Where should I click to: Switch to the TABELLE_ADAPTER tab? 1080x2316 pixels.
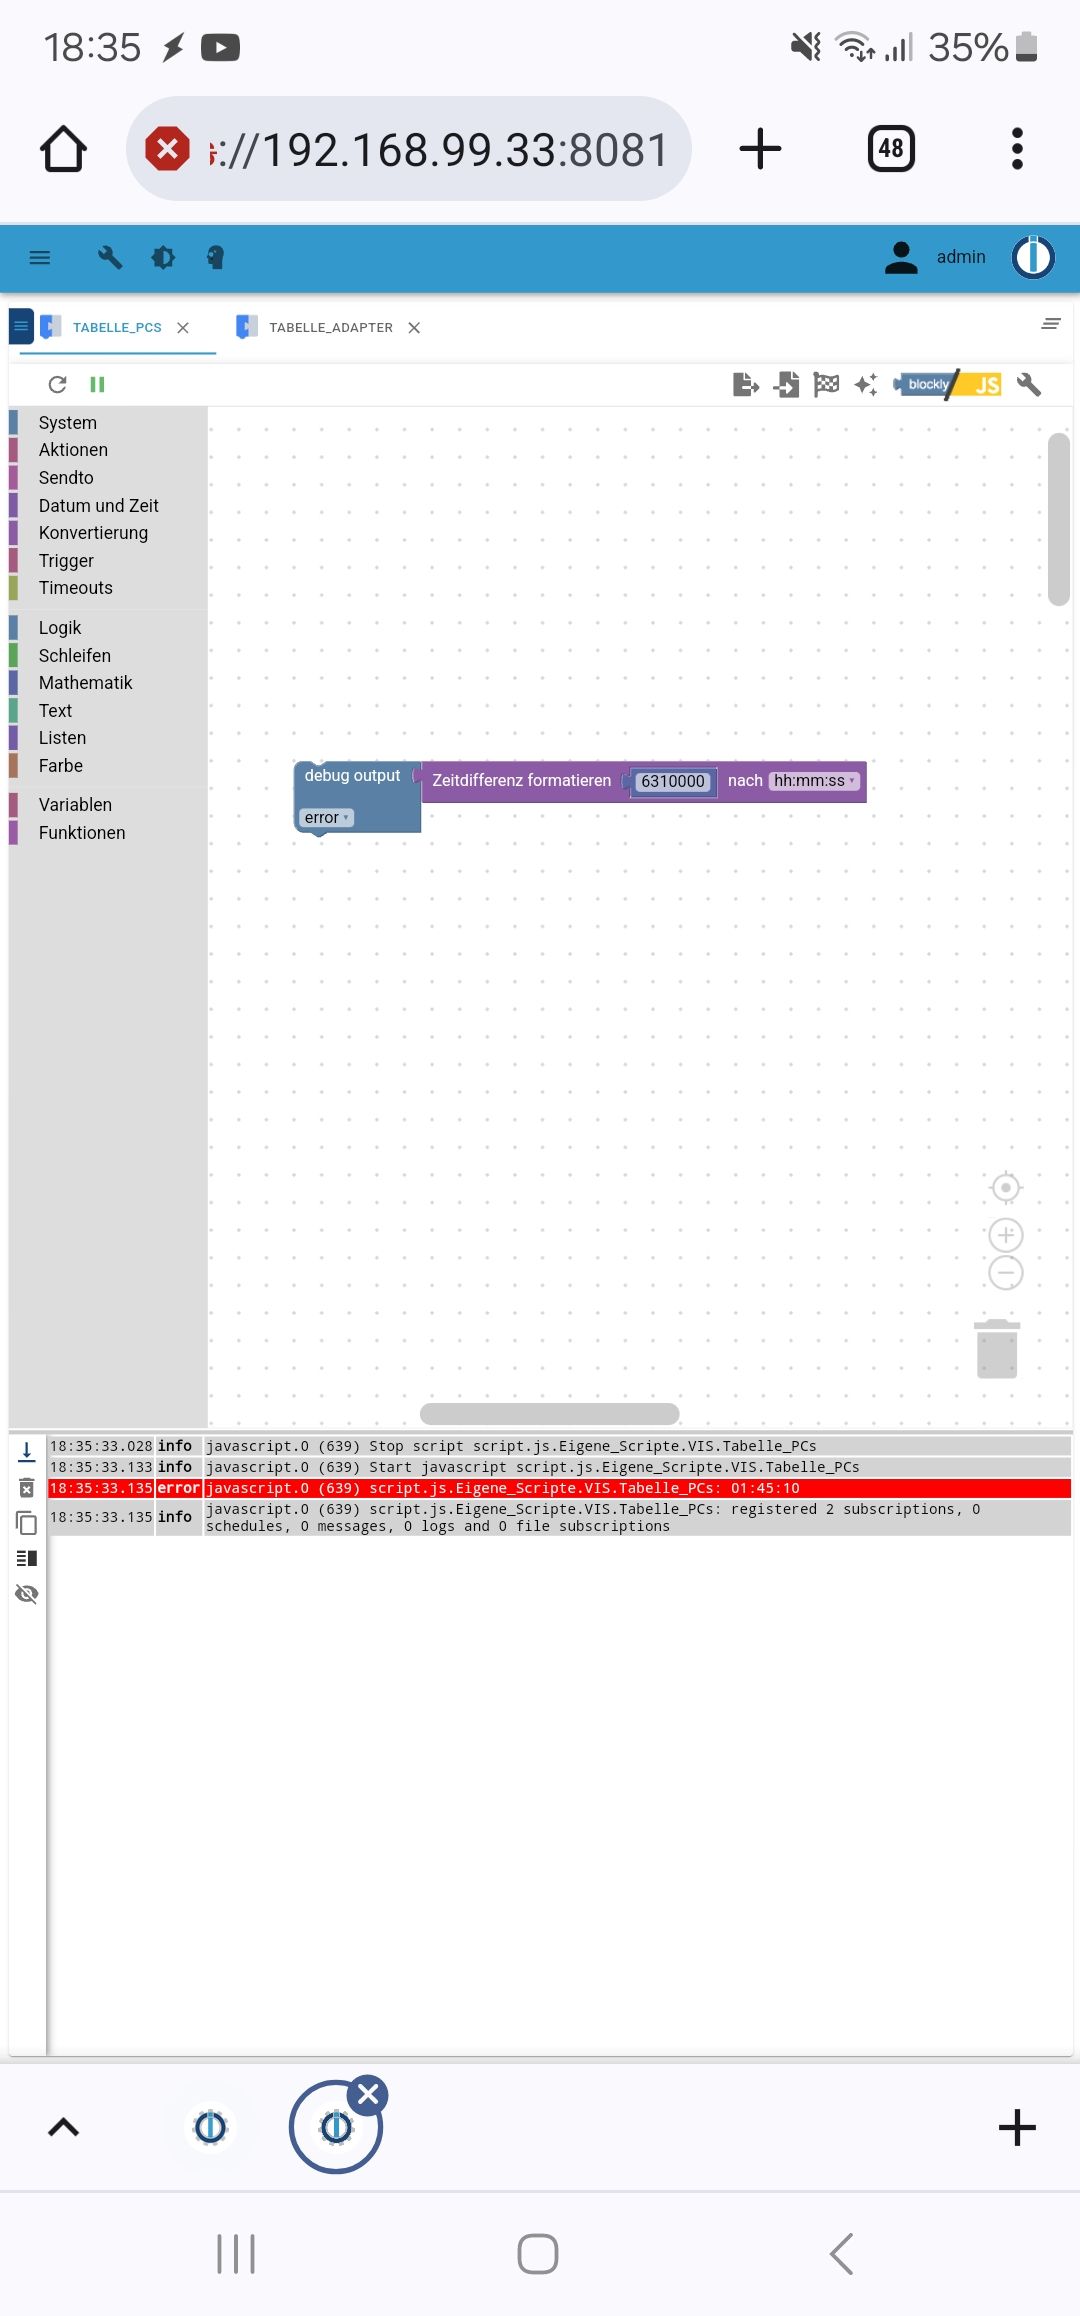click(330, 327)
